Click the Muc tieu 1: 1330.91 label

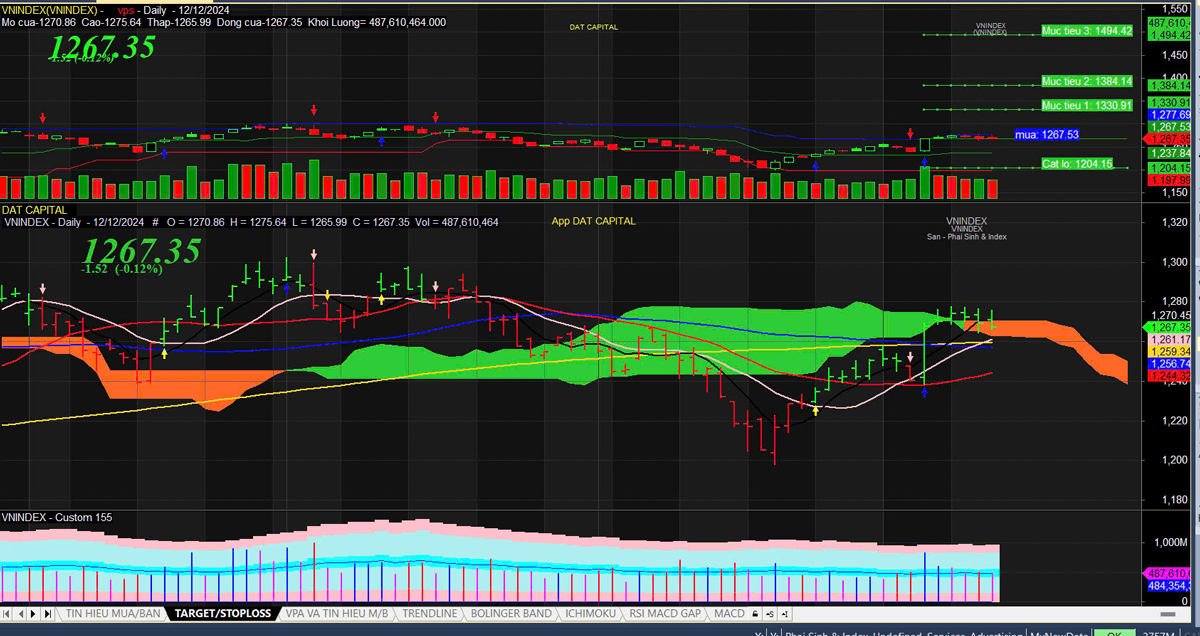pos(1086,105)
